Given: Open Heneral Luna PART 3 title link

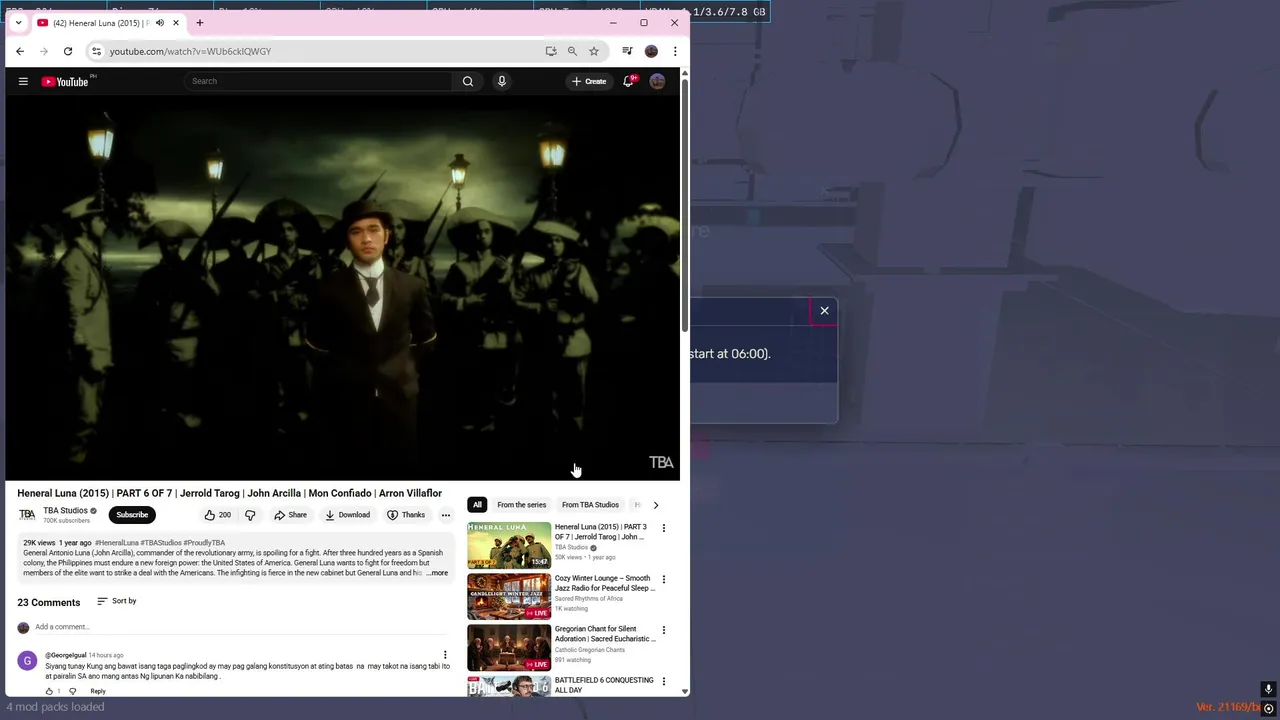Looking at the screenshot, I should coord(601,532).
